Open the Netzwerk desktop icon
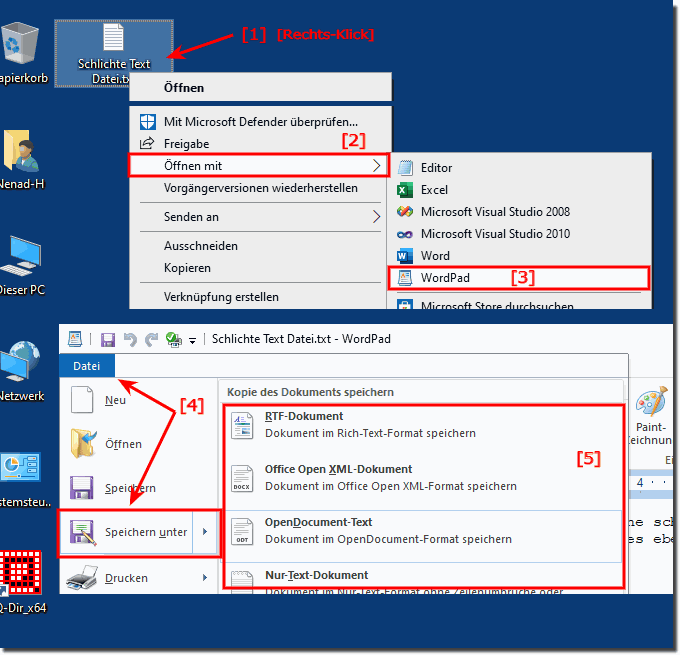 [21, 361]
